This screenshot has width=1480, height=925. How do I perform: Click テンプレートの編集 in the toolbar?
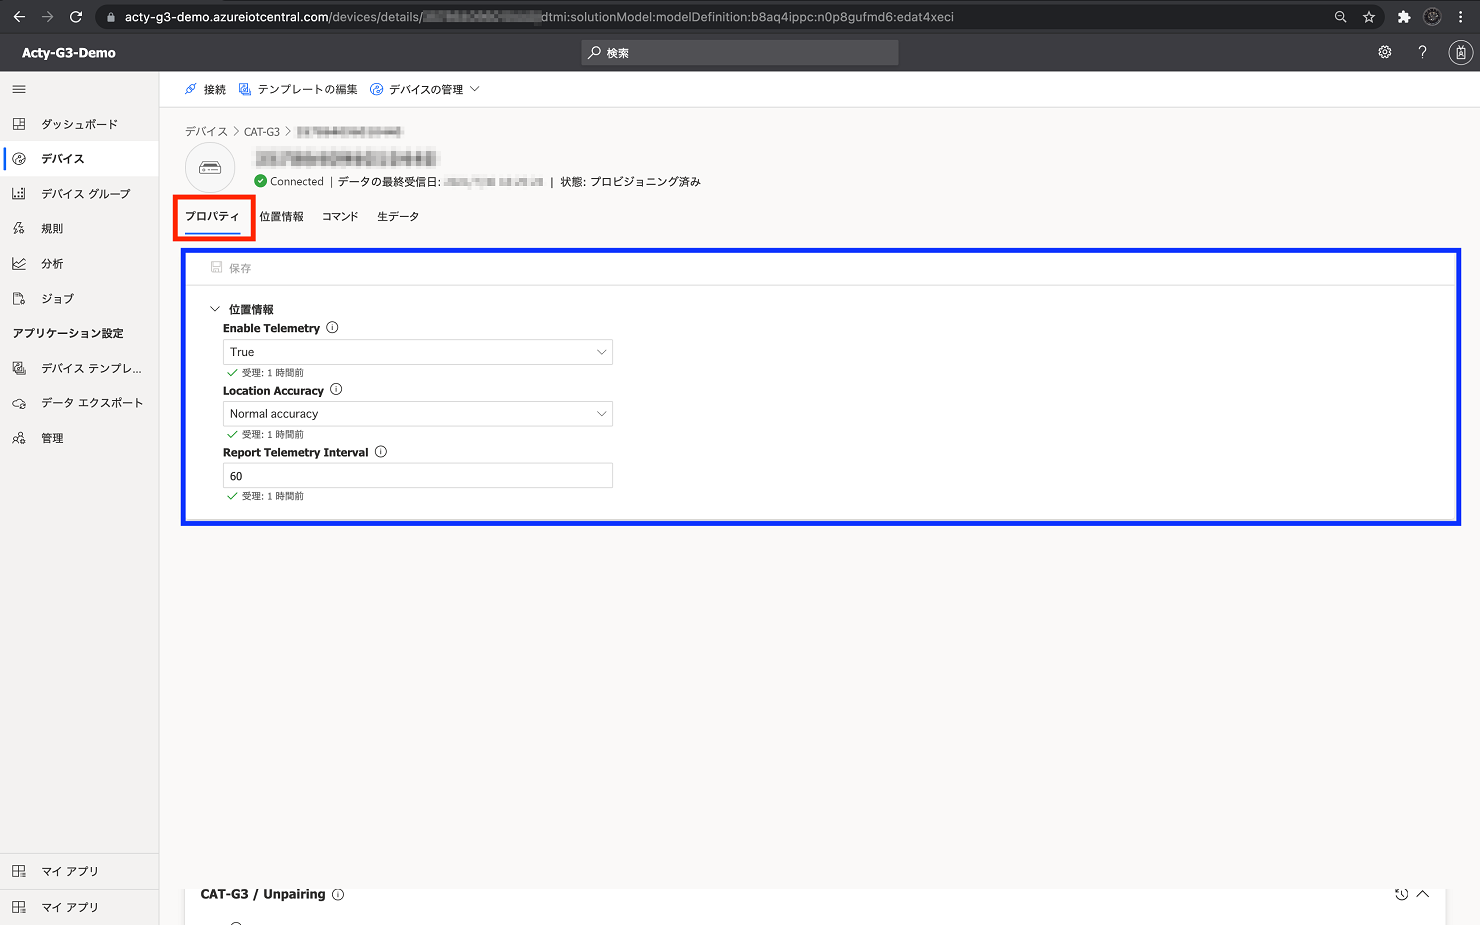(x=298, y=89)
